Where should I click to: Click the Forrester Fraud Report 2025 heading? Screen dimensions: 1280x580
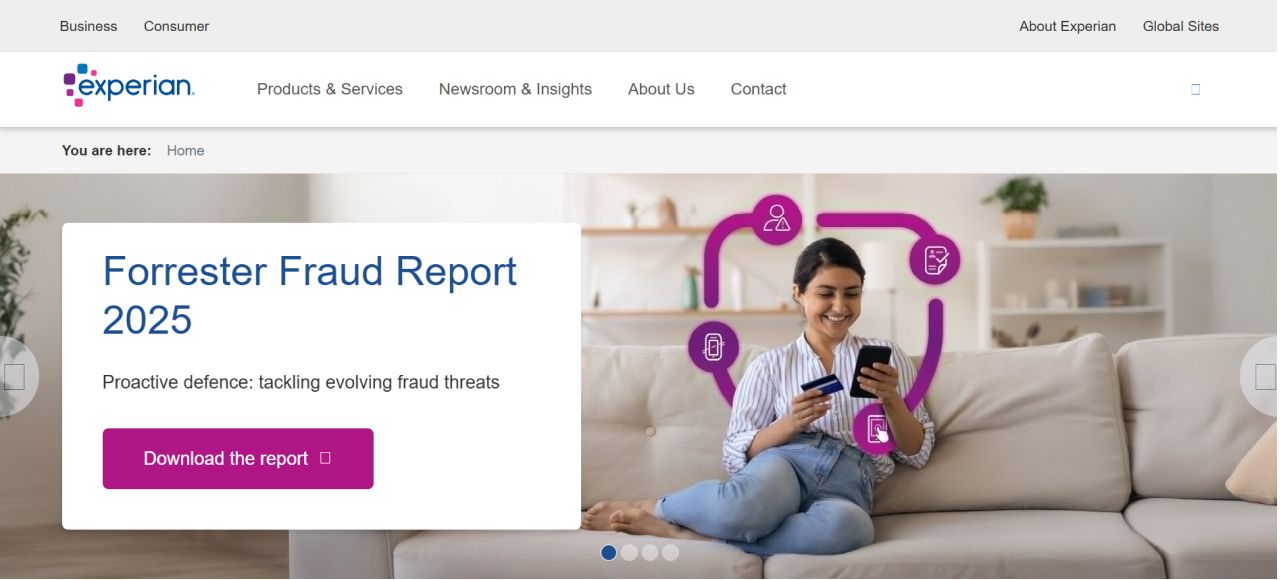(x=310, y=295)
